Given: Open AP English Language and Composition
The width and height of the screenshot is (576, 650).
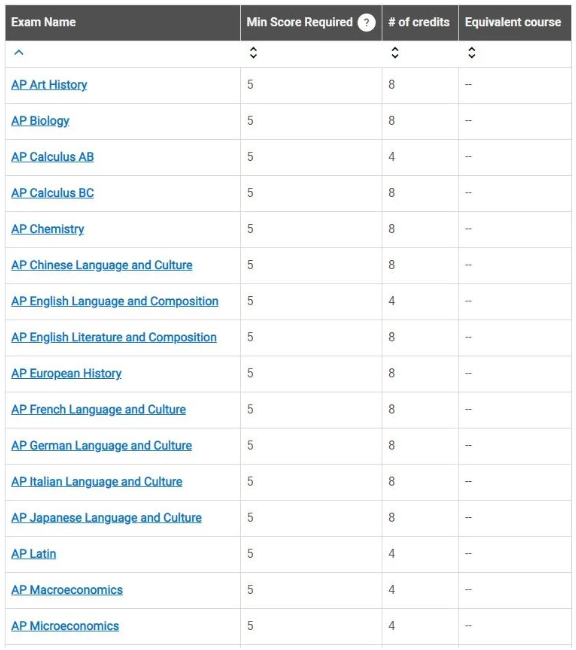Looking at the screenshot, I should point(115,301).
